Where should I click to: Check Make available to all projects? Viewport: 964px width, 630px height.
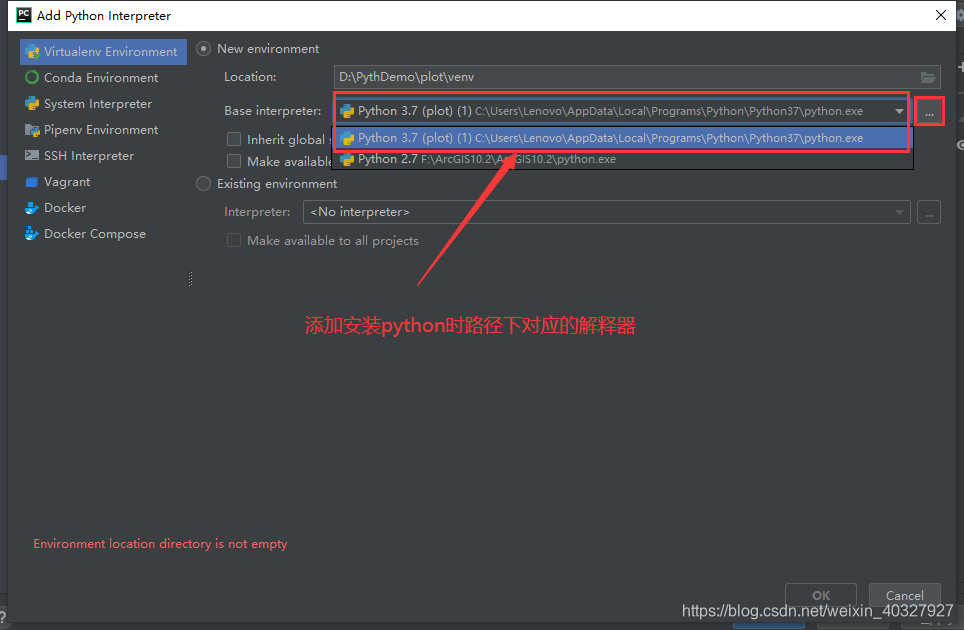pyautogui.click(x=234, y=160)
